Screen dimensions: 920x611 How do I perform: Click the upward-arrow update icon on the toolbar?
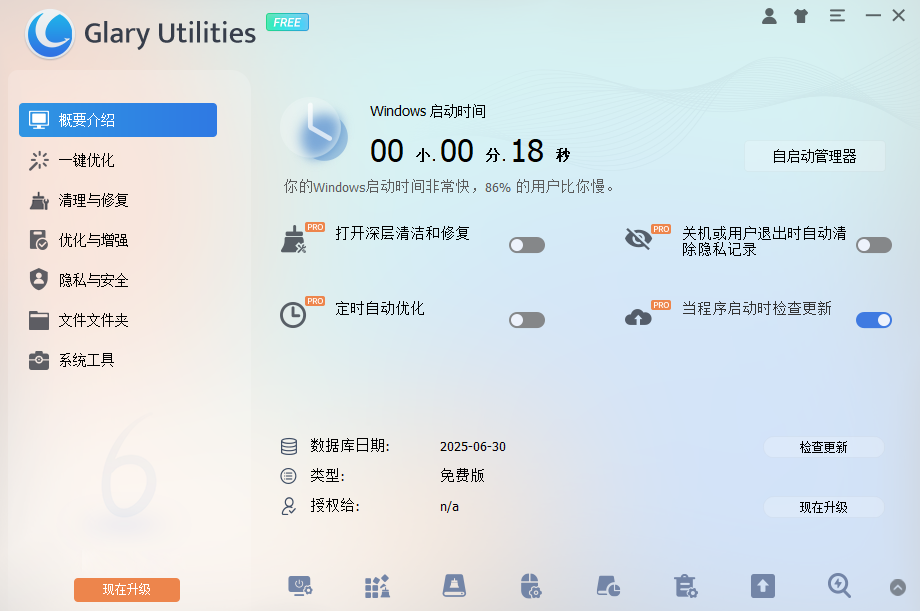pos(761,587)
